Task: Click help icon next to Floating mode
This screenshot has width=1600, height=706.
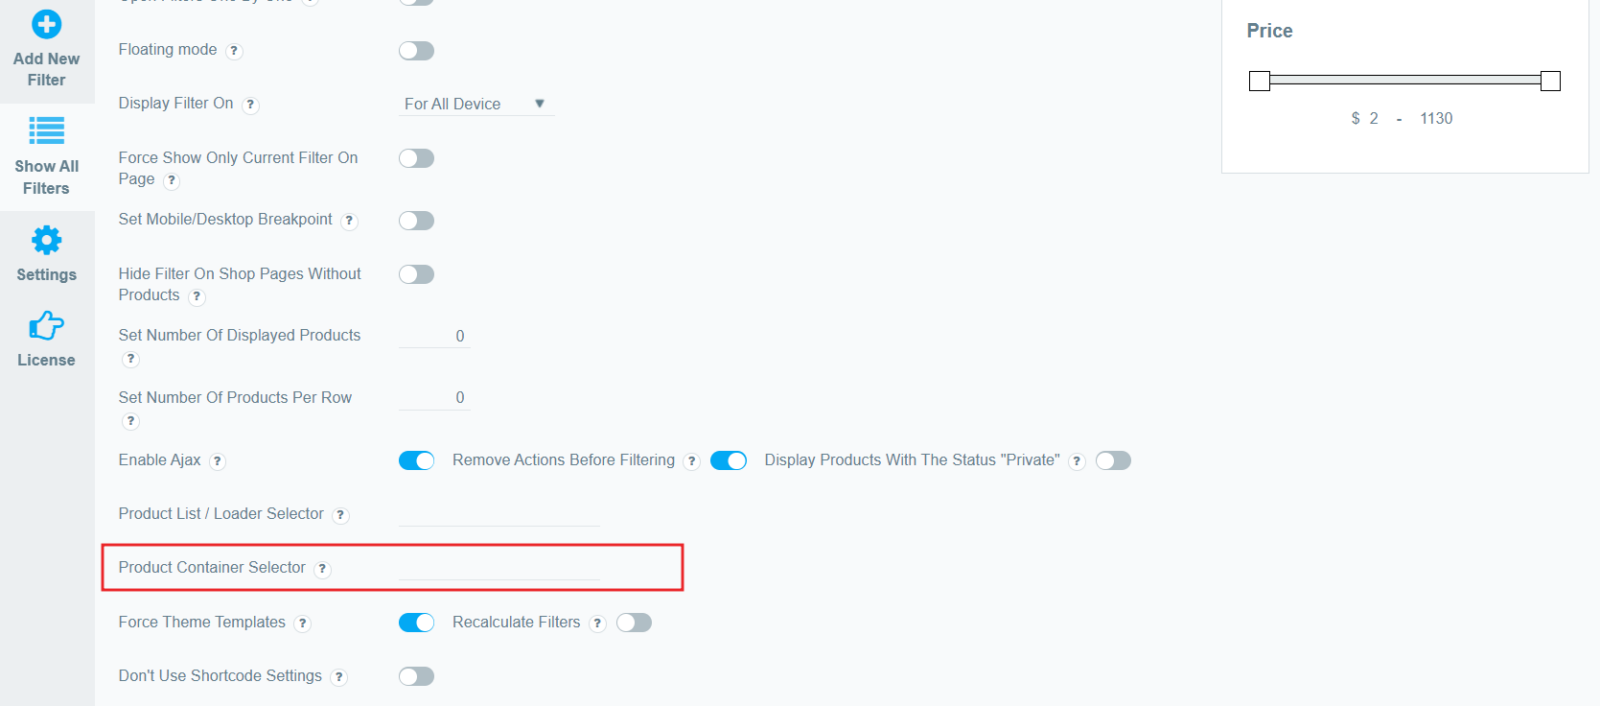Action: coord(234,51)
